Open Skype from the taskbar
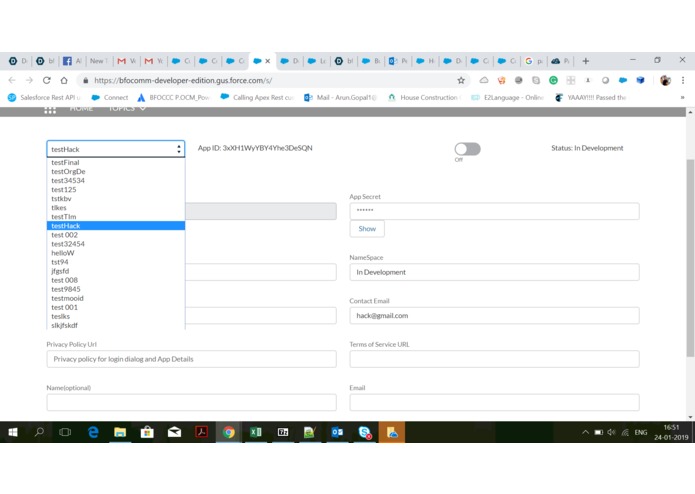Image resolution: width=695 pixels, height=494 pixels. [x=364, y=432]
